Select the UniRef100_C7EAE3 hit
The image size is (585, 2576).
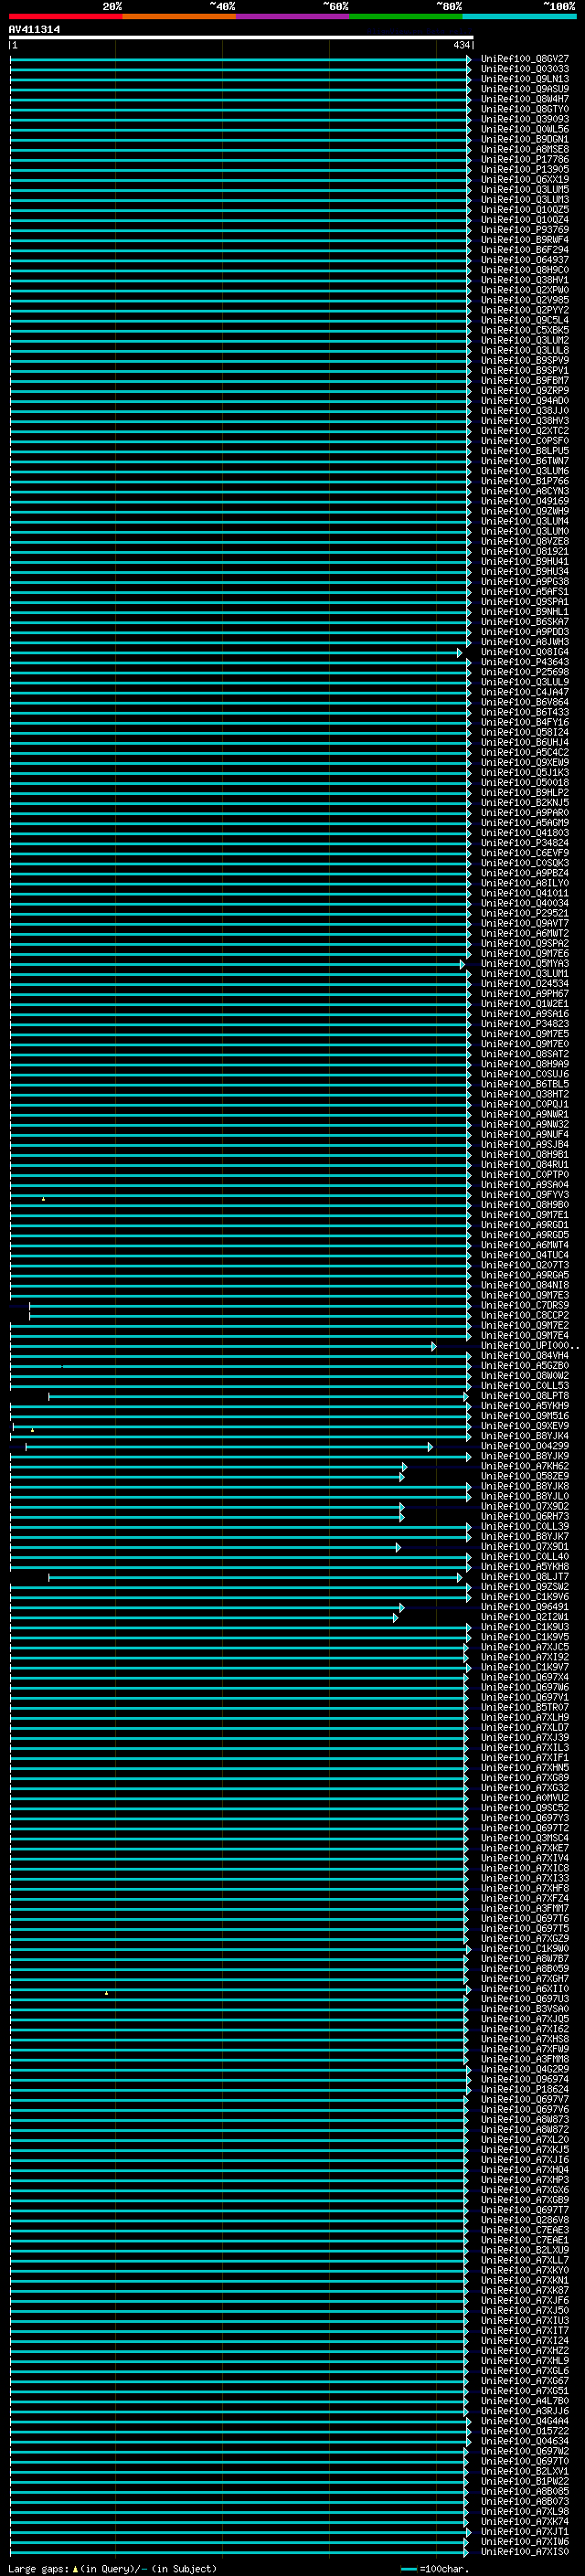click(x=525, y=2230)
